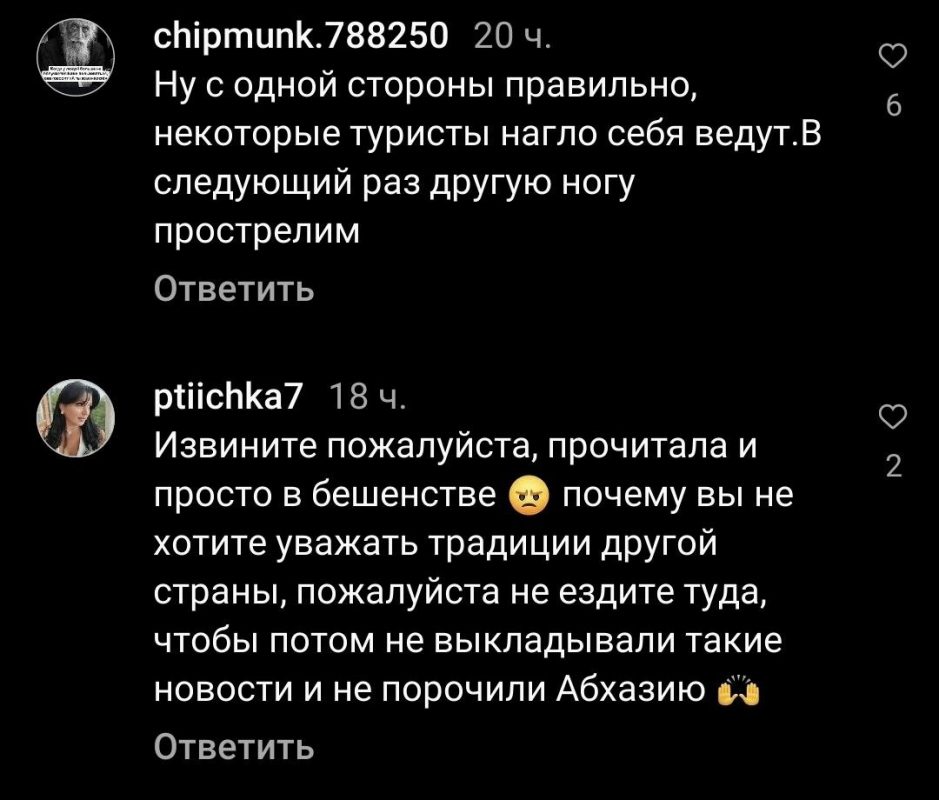Select the word Абхазию in the second comment
939x800 pixels.
pyautogui.click(x=631, y=690)
